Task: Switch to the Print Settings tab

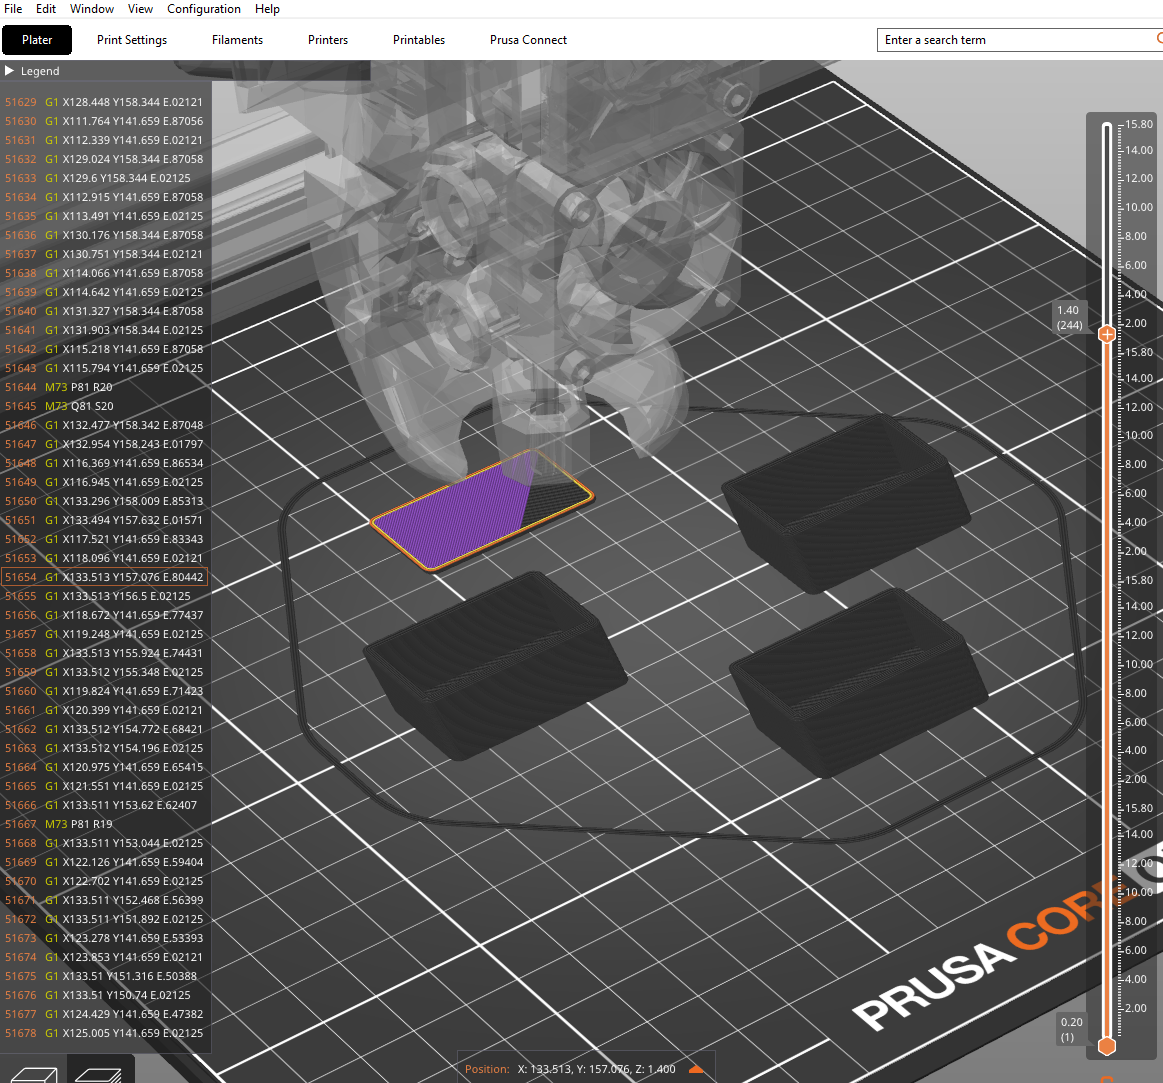Action: [x=132, y=40]
